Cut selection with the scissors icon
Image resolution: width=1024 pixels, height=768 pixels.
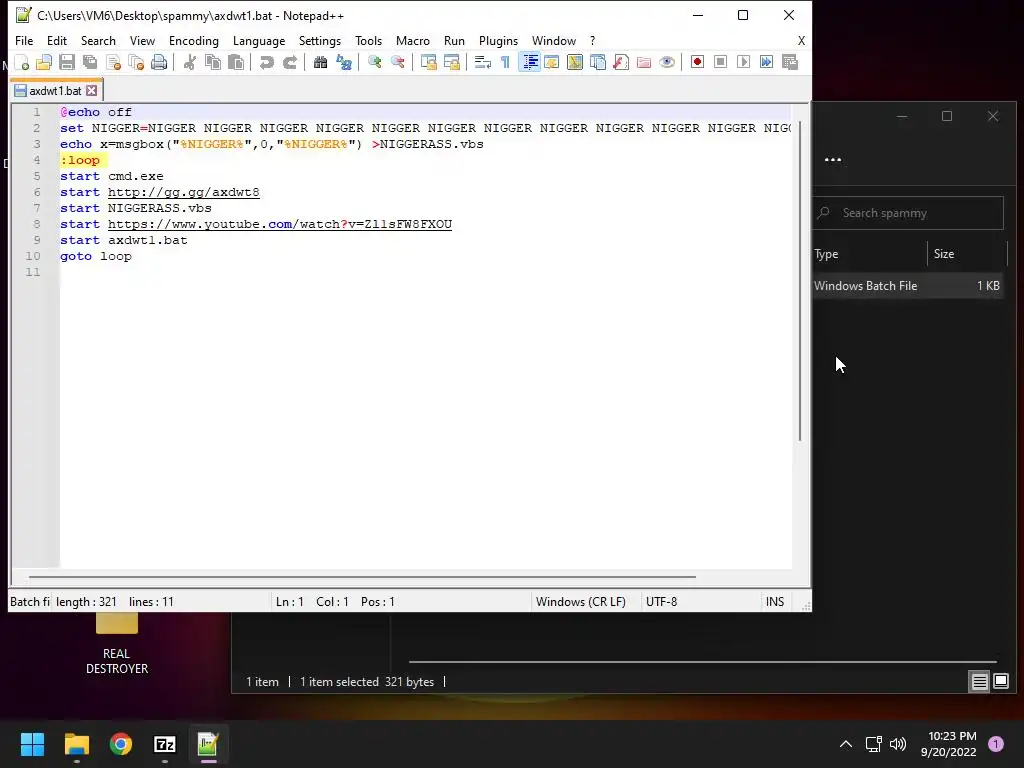190,62
